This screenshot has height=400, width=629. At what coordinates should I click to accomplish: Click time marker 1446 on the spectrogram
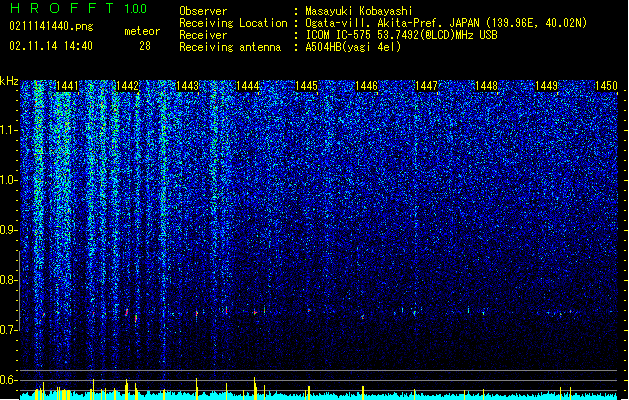pyautogui.click(x=367, y=86)
